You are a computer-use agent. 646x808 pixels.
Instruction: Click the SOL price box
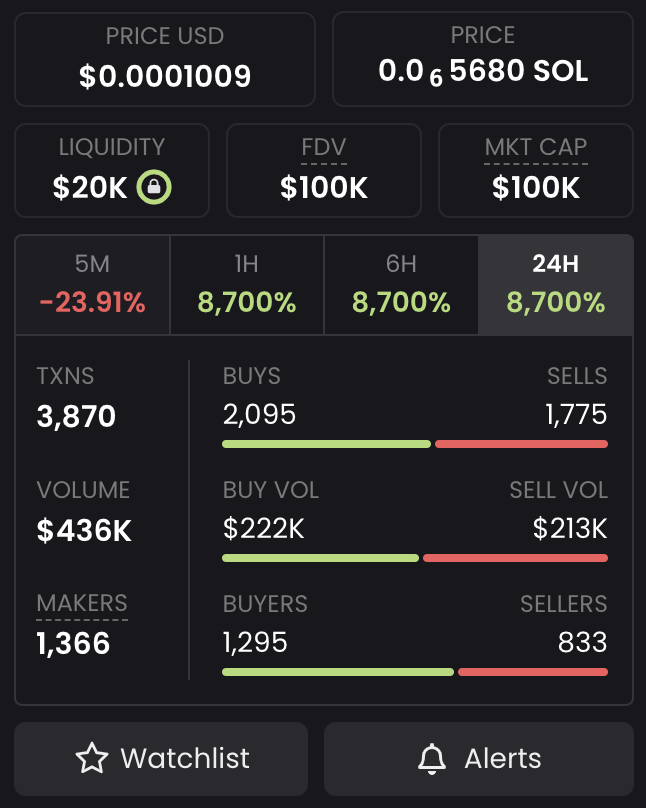[x=483, y=59]
